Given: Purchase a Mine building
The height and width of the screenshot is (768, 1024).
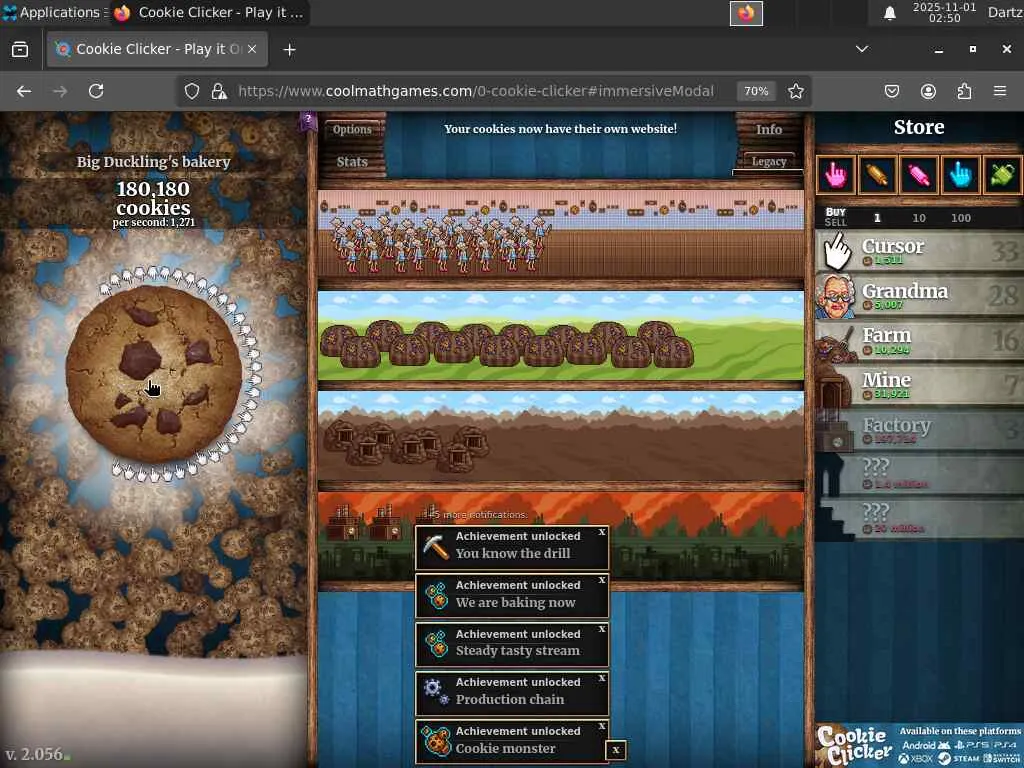Looking at the screenshot, I should 920,385.
